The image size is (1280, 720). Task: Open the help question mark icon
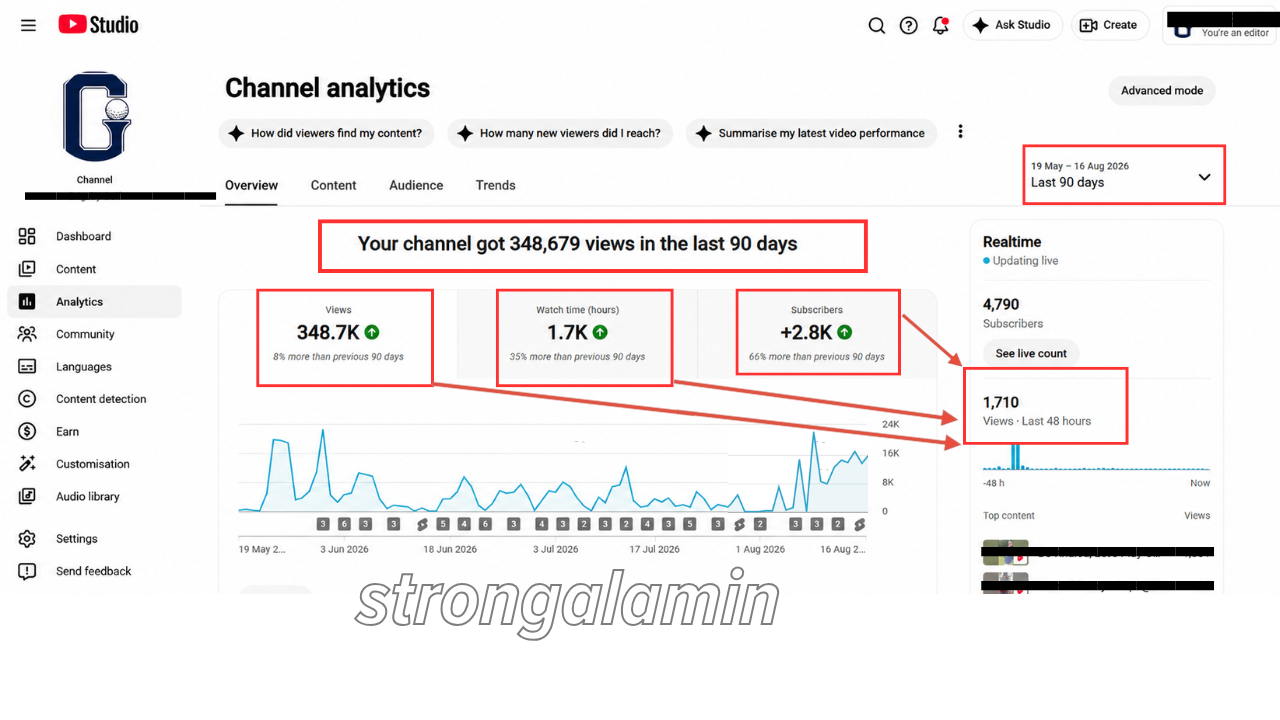coord(908,26)
